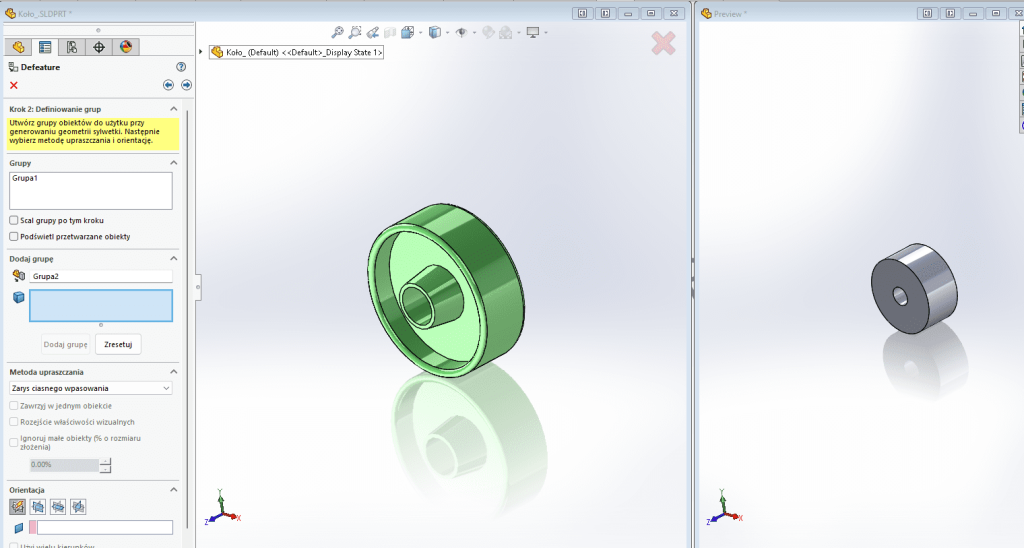Toggle 'Podświetl przetwarzane obiekty' checkbox
This screenshot has width=1024, height=548.
click(x=14, y=236)
